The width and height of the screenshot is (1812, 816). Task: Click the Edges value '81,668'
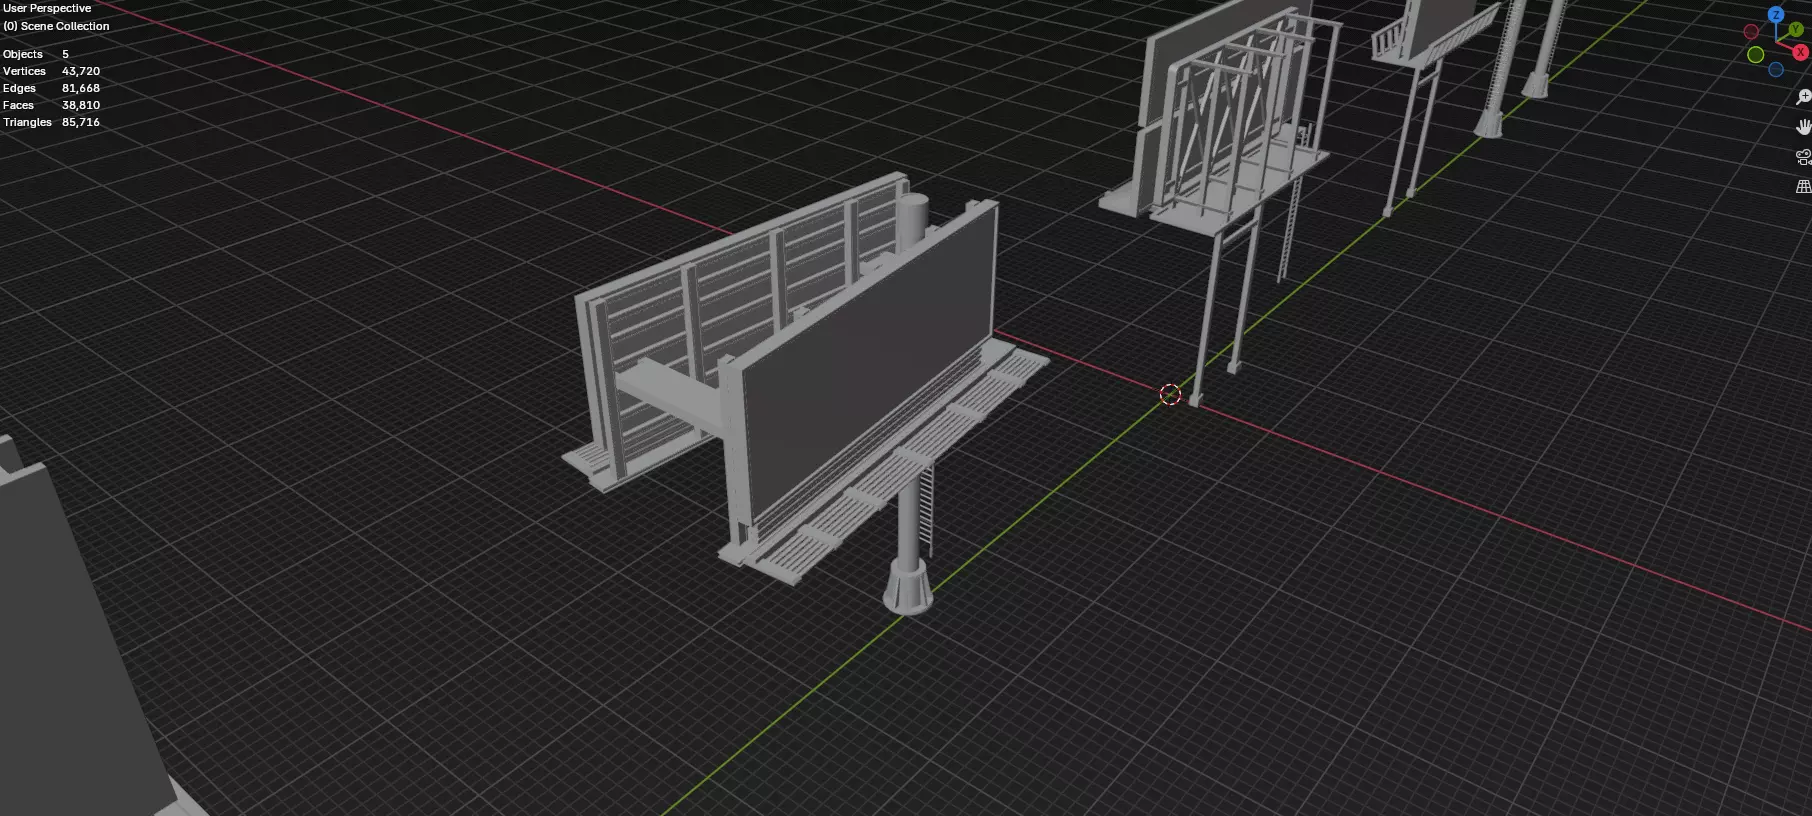pos(81,88)
